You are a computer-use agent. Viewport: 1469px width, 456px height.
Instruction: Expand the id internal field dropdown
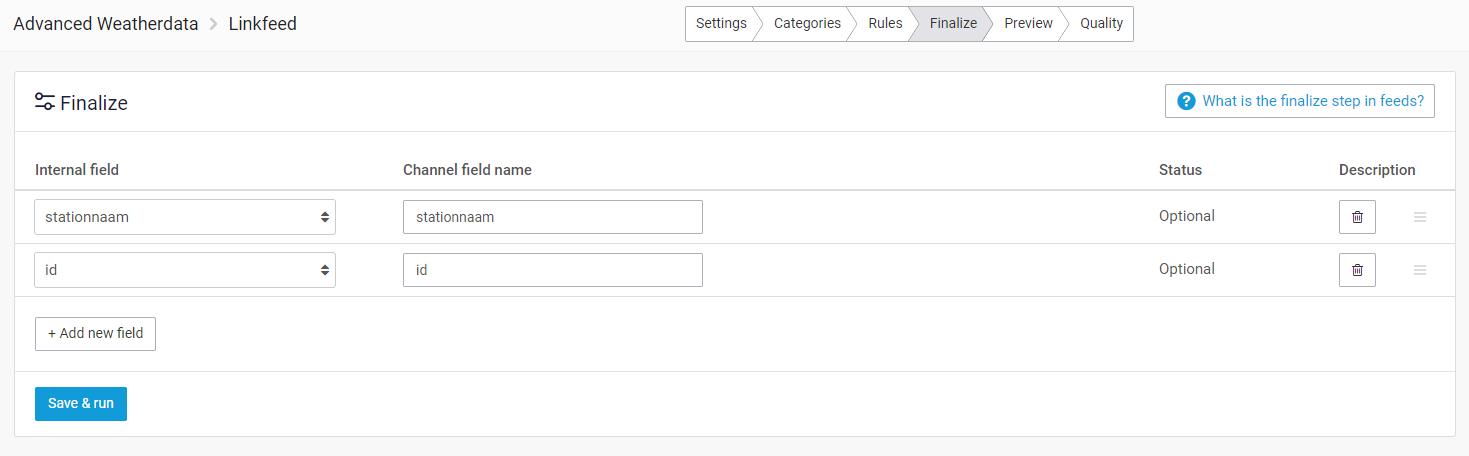pyautogui.click(x=185, y=270)
